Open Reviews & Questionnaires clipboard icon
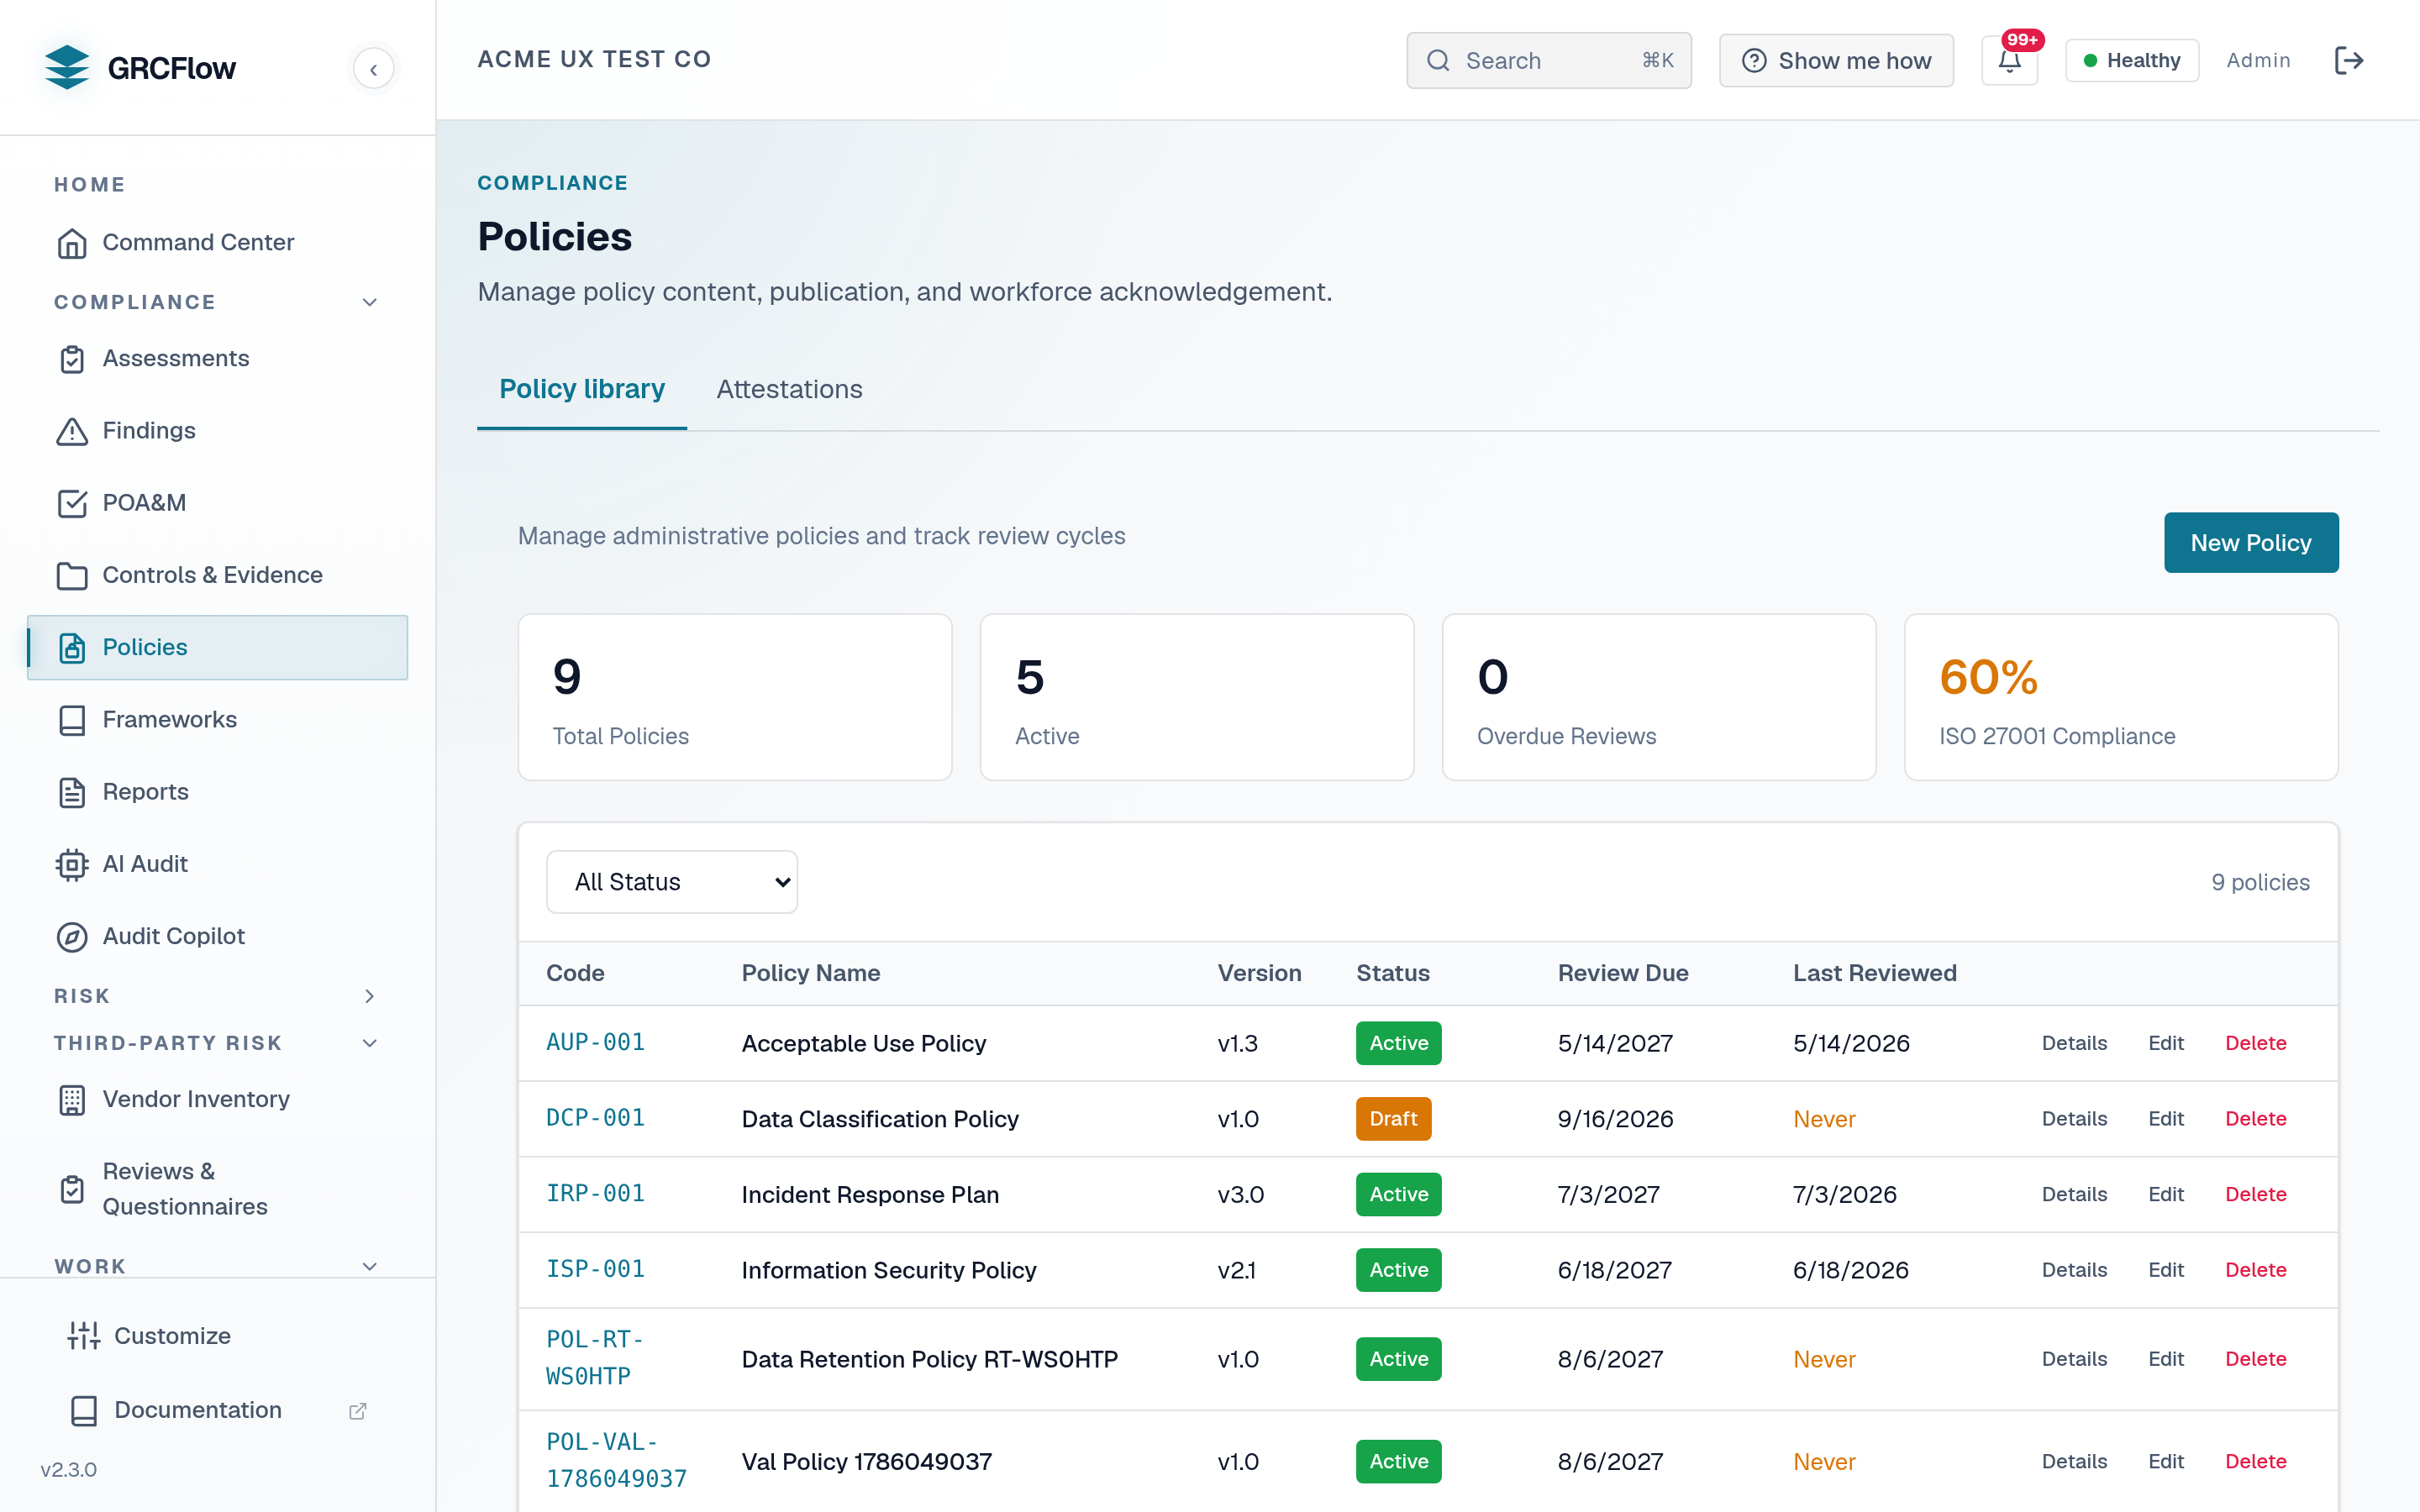 (x=72, y=1189)
